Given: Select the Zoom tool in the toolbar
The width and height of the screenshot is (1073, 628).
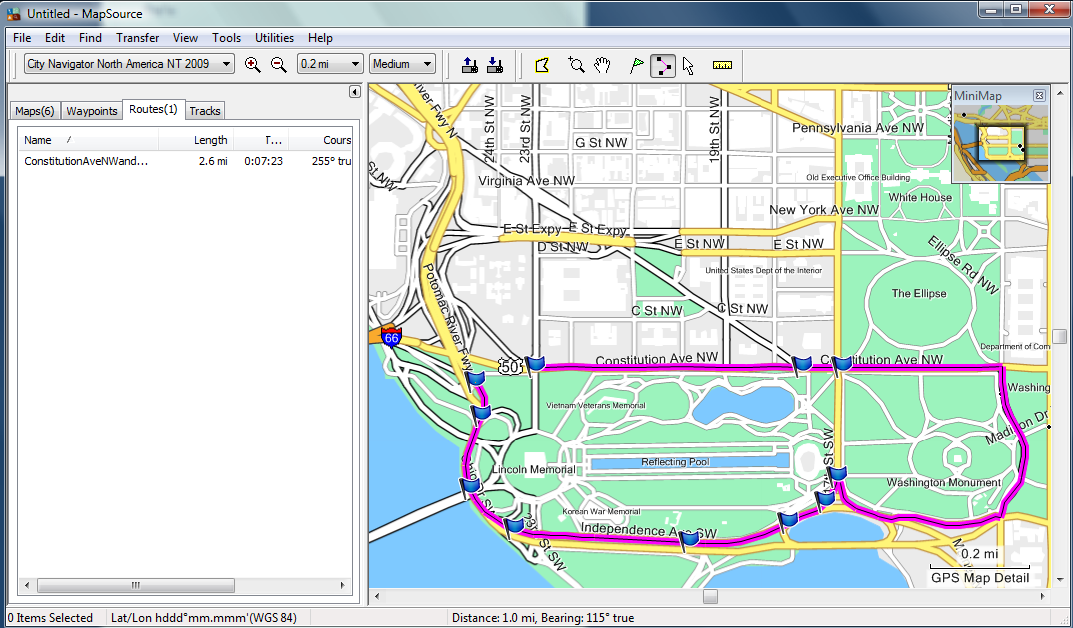Looking at the screenshot, I should pyautogui.click(x=576, y=65).
